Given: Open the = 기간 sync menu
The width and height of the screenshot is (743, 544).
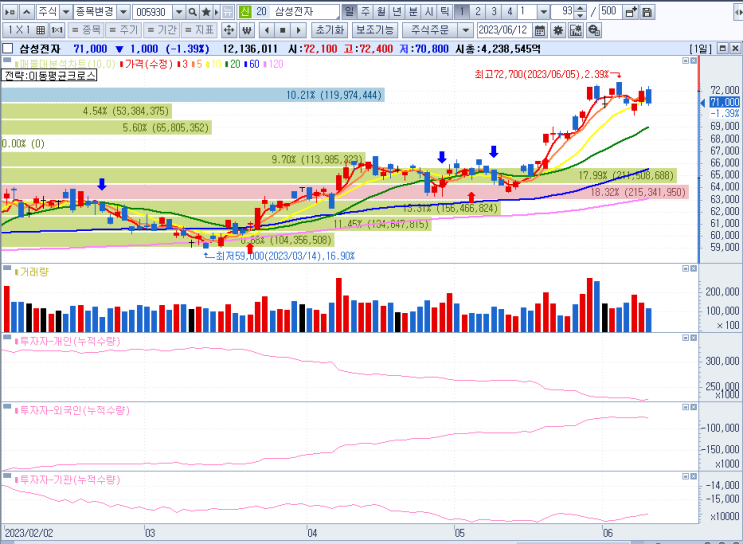Looking at the screenshot, I should coord(162,30).
